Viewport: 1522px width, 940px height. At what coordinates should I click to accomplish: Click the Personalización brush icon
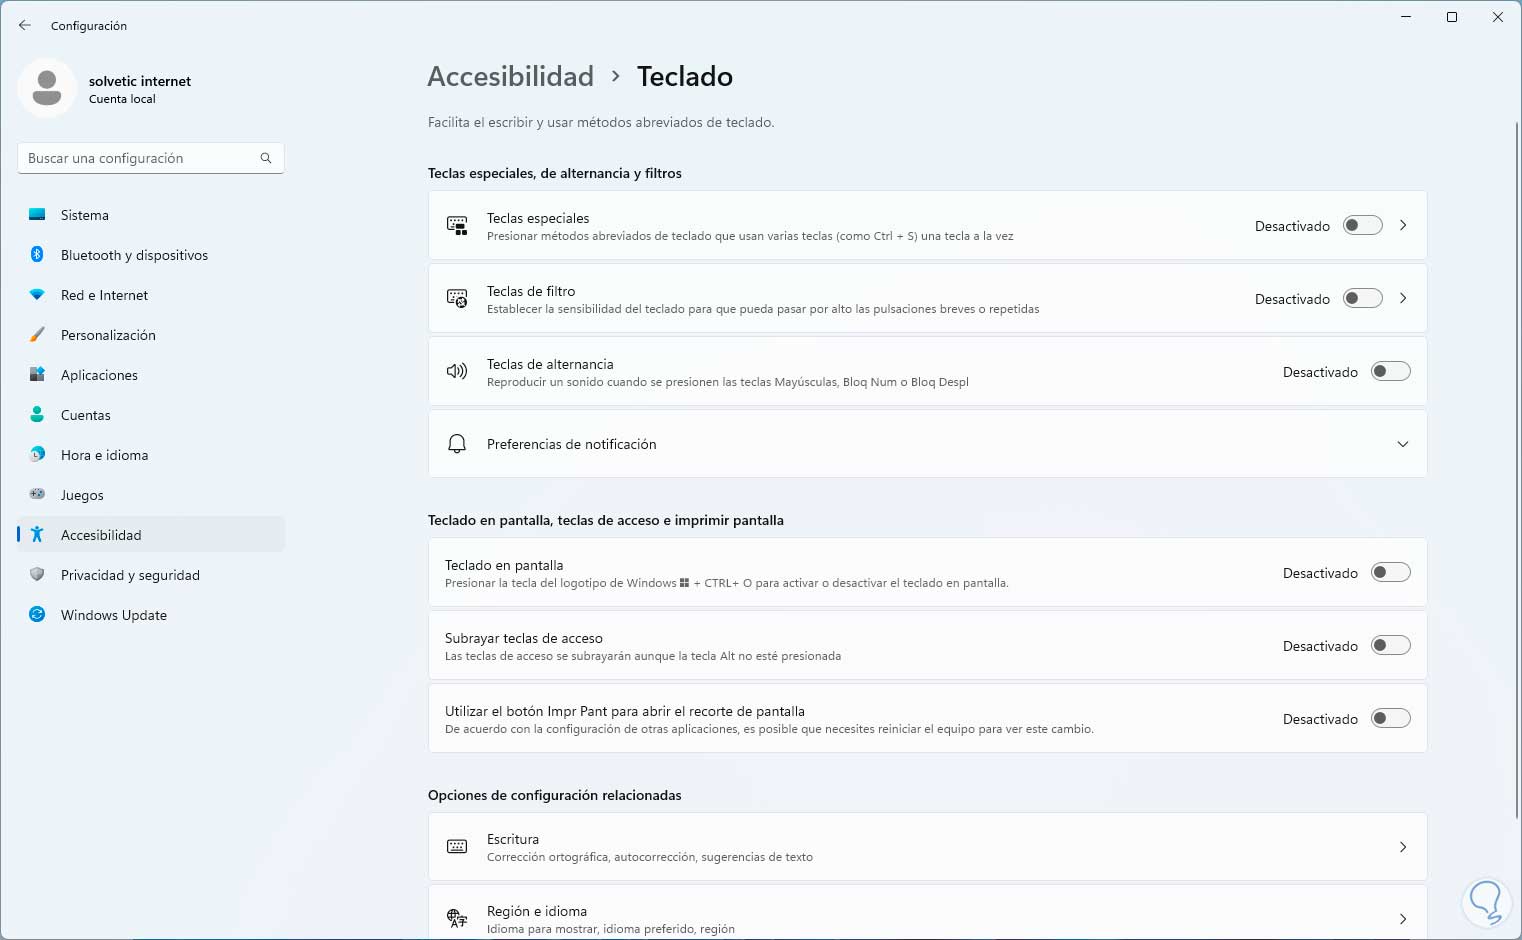click(x=37, y=335)
